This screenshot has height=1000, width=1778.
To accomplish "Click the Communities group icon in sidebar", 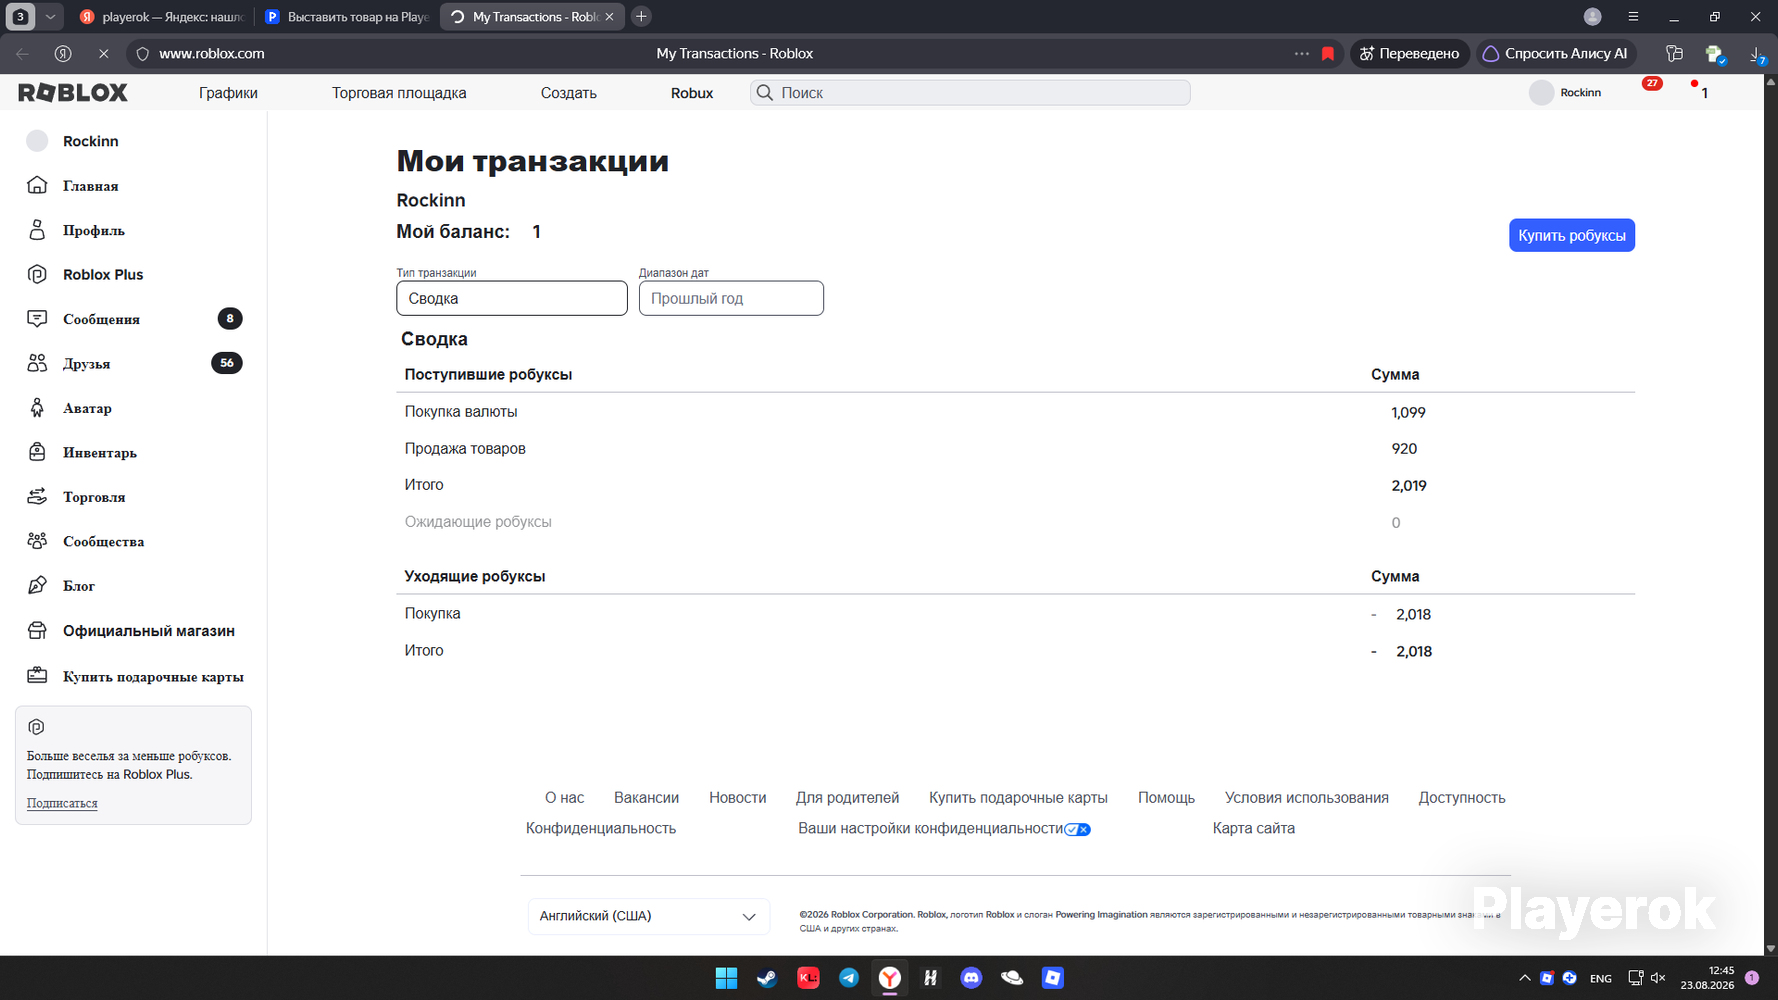I will point(37,541).
